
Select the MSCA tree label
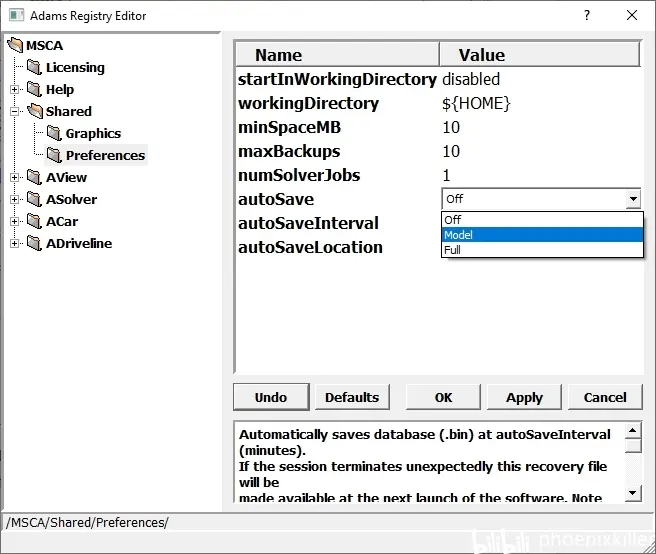pos(44,45)
